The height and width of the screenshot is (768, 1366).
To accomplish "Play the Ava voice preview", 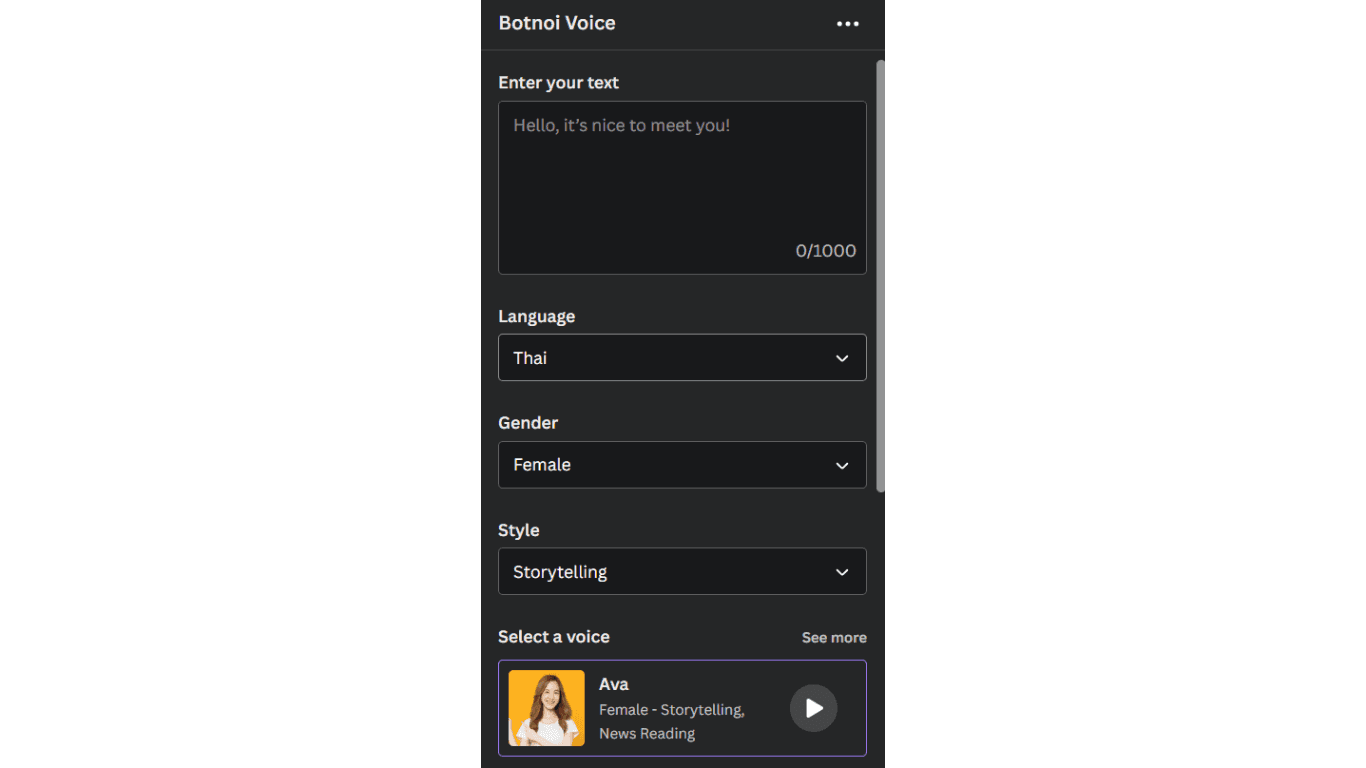I will point(814,708).
